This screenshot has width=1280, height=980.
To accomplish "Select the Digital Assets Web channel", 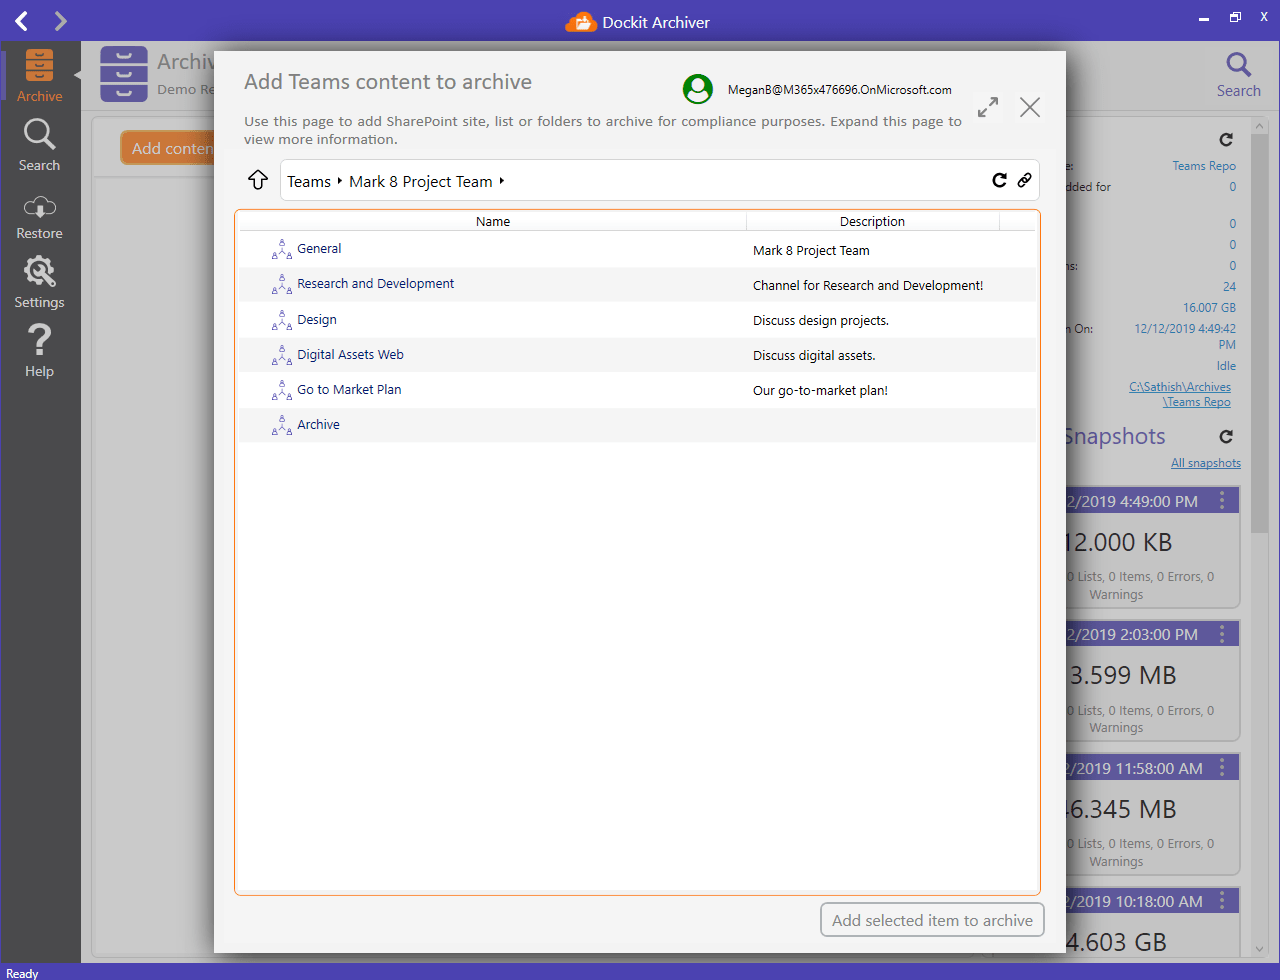I will point(637,355).
